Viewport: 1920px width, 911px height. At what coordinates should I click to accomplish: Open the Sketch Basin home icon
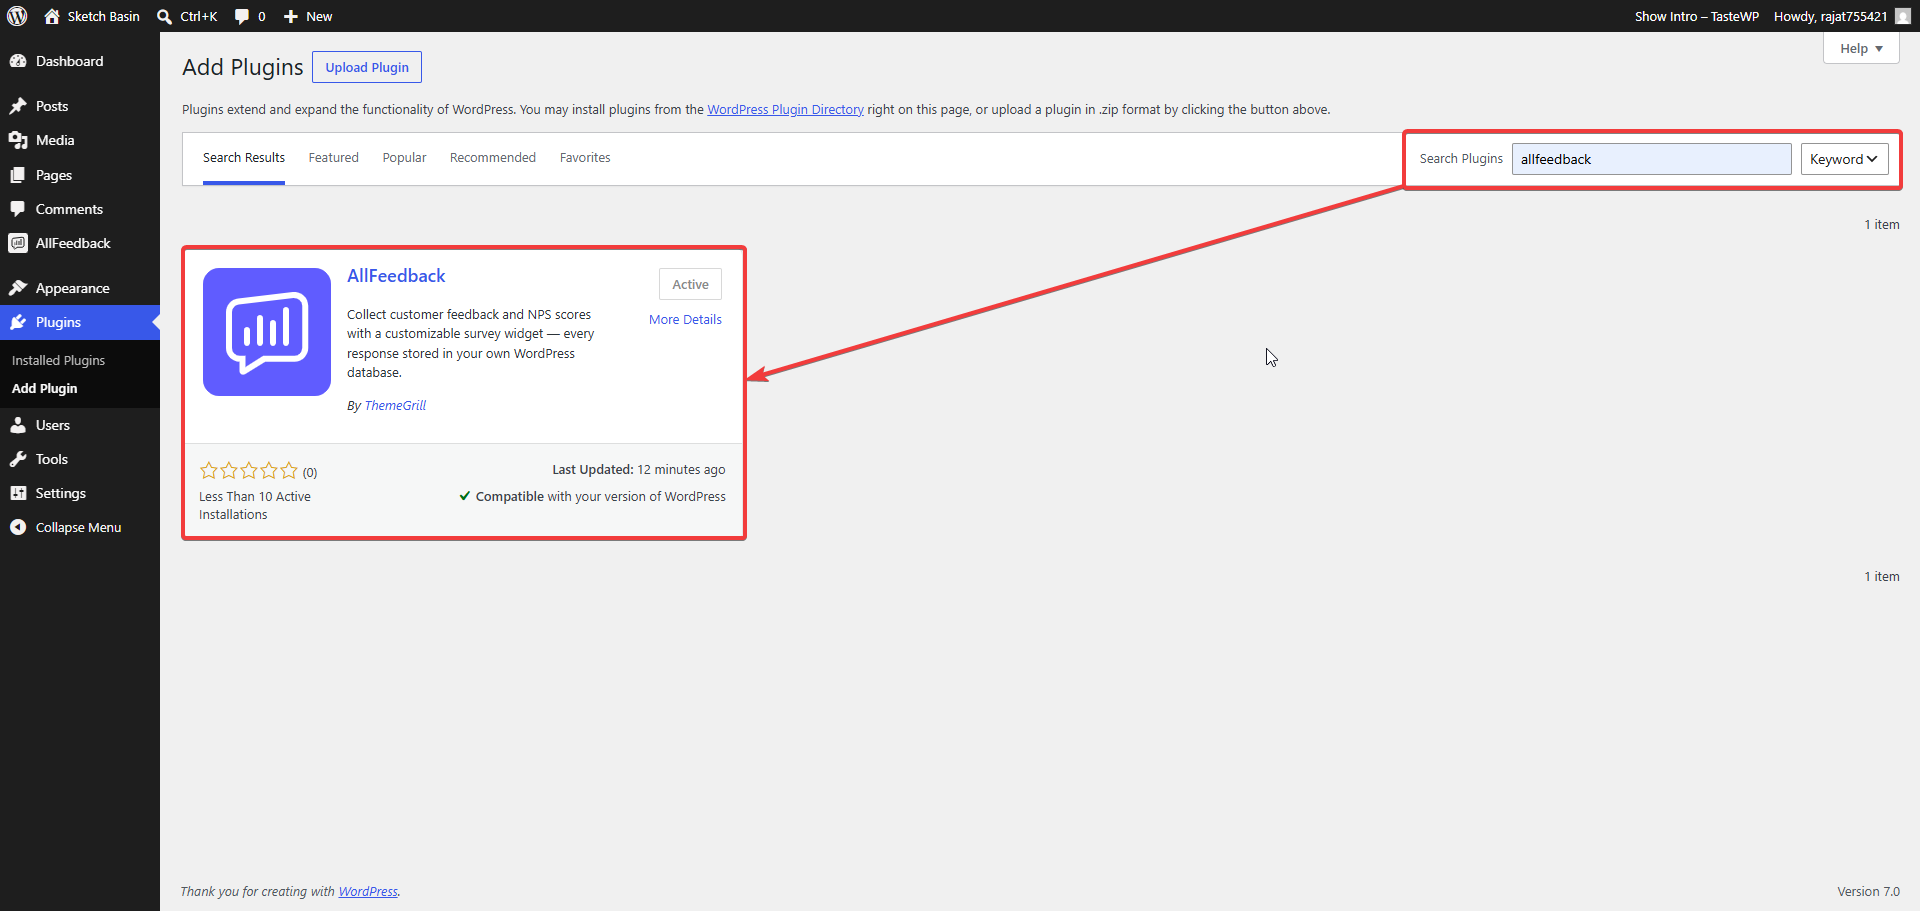point(52,16)
